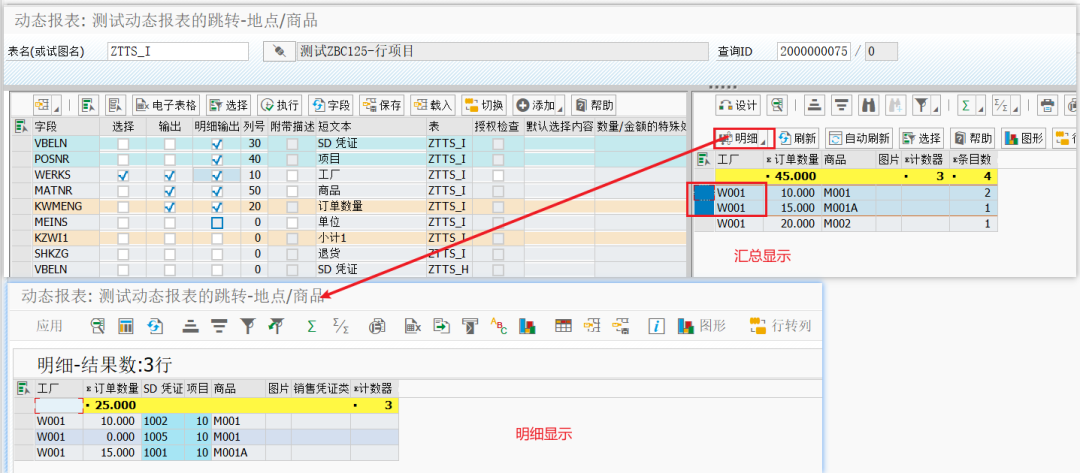Click the blue information icon in the detail window
1080x473 pixels.
(x=657, y=326)
